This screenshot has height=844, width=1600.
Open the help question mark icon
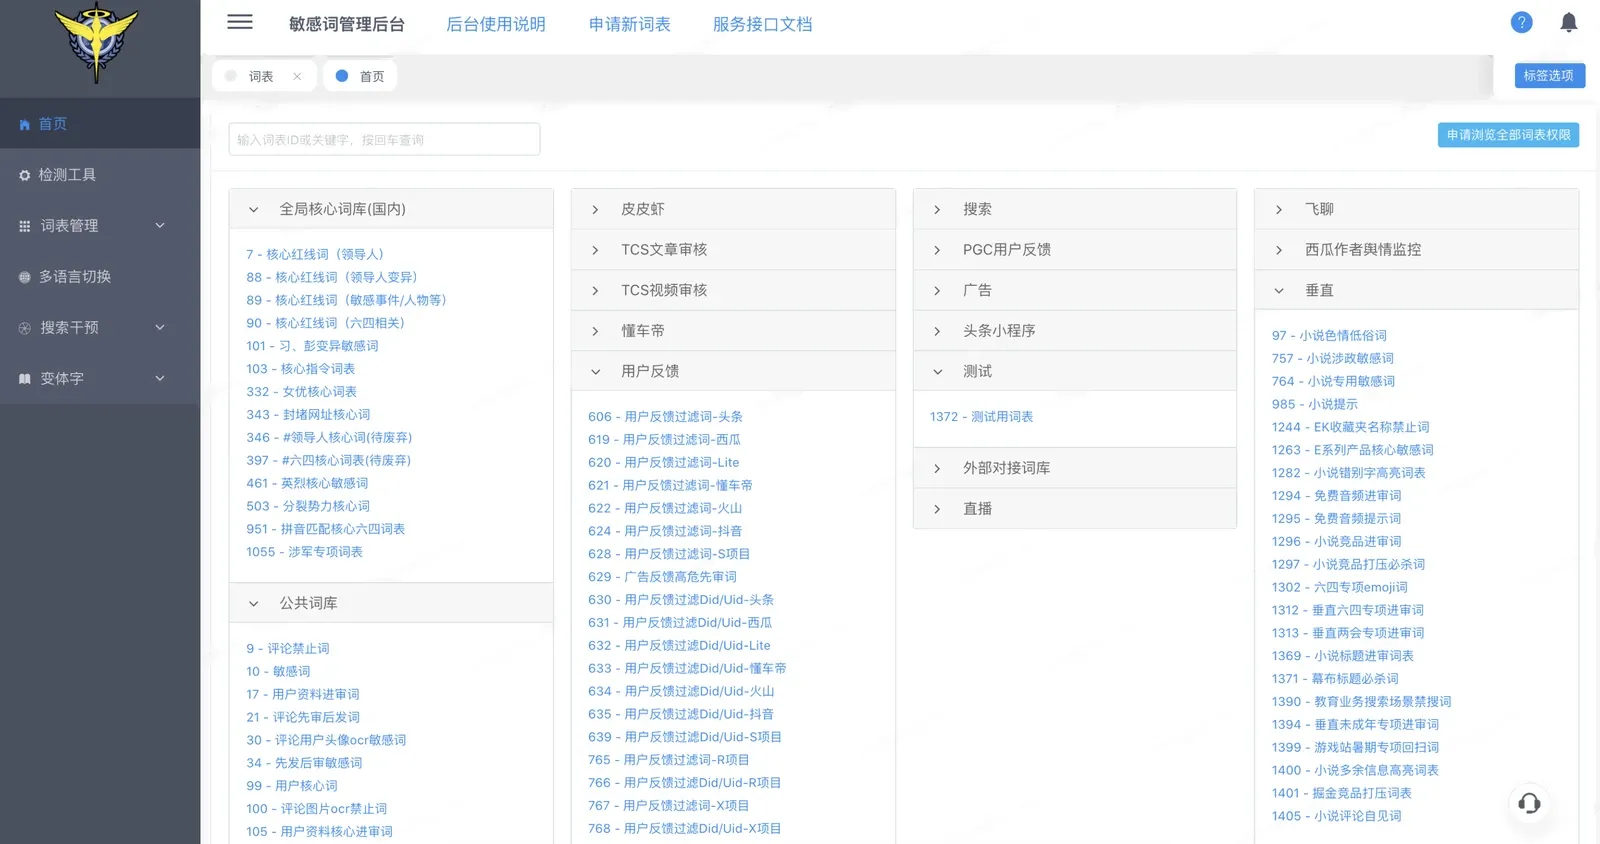point(1521,22)
